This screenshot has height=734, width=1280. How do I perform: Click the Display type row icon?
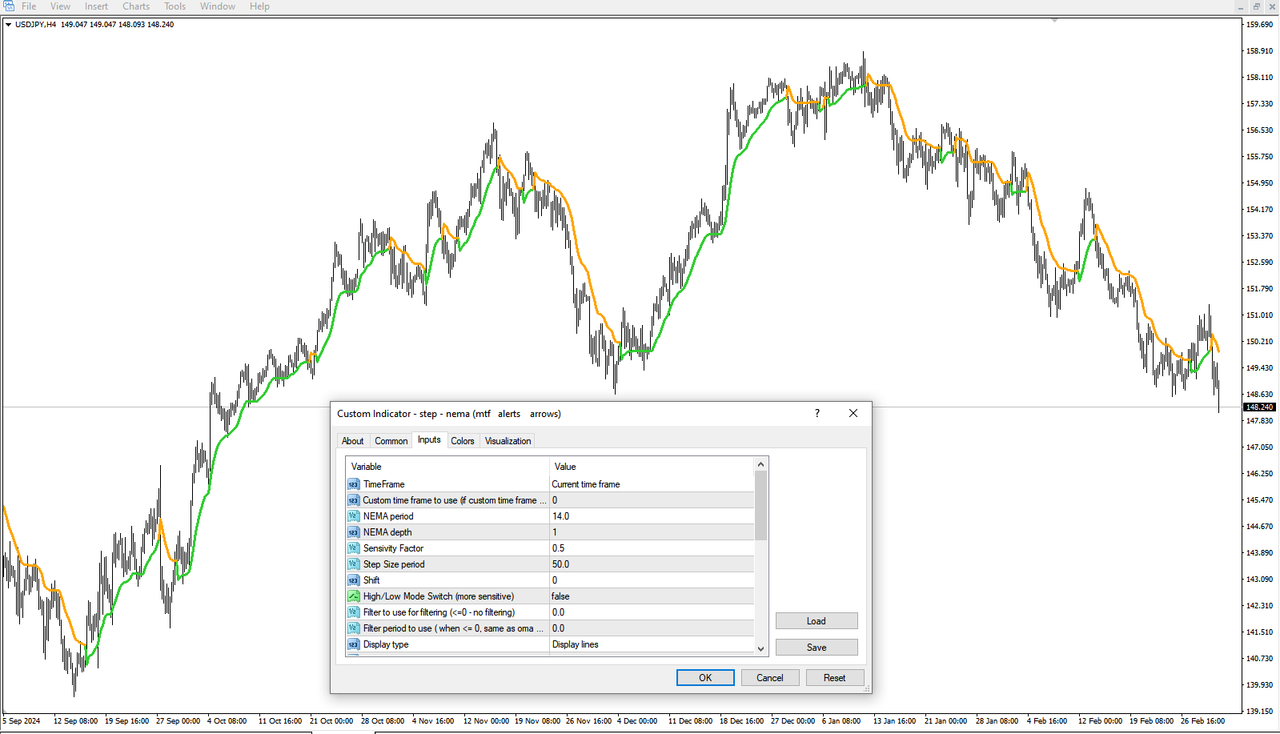tap(353, 644)
